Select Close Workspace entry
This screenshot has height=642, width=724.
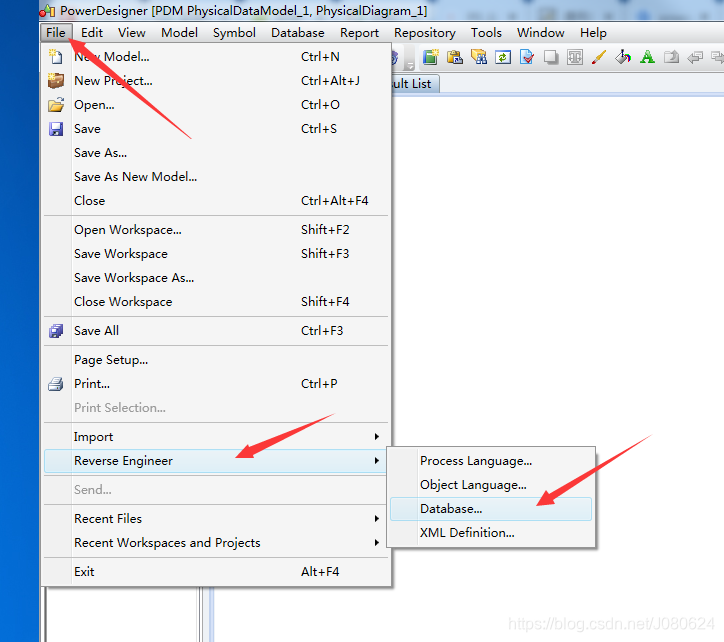(216, 302)
